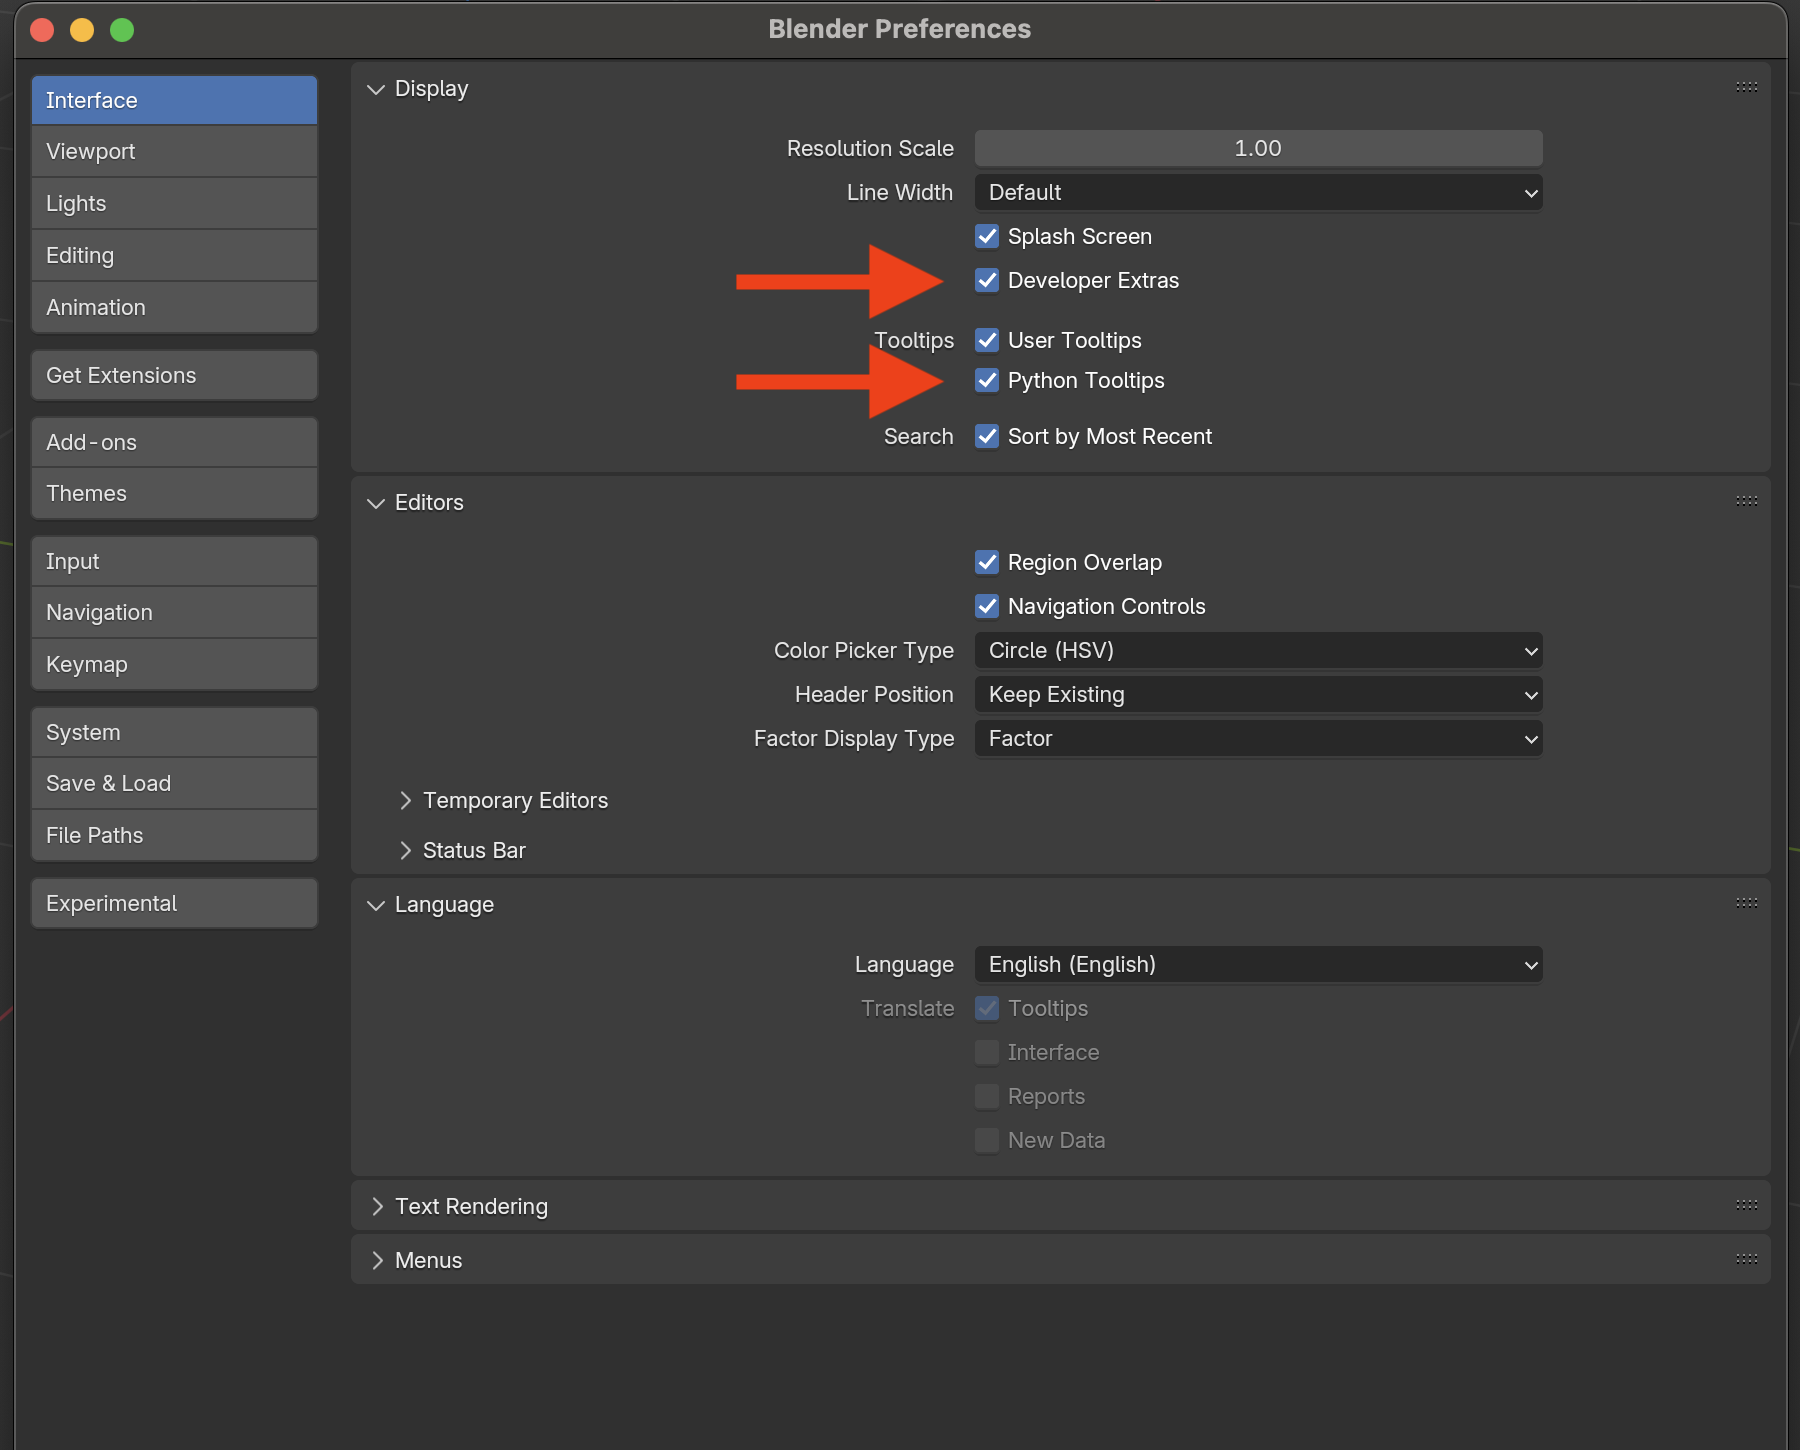Toggle the Translate Tooltips checkbox
The image size is (1800, 1450).
987,1008
